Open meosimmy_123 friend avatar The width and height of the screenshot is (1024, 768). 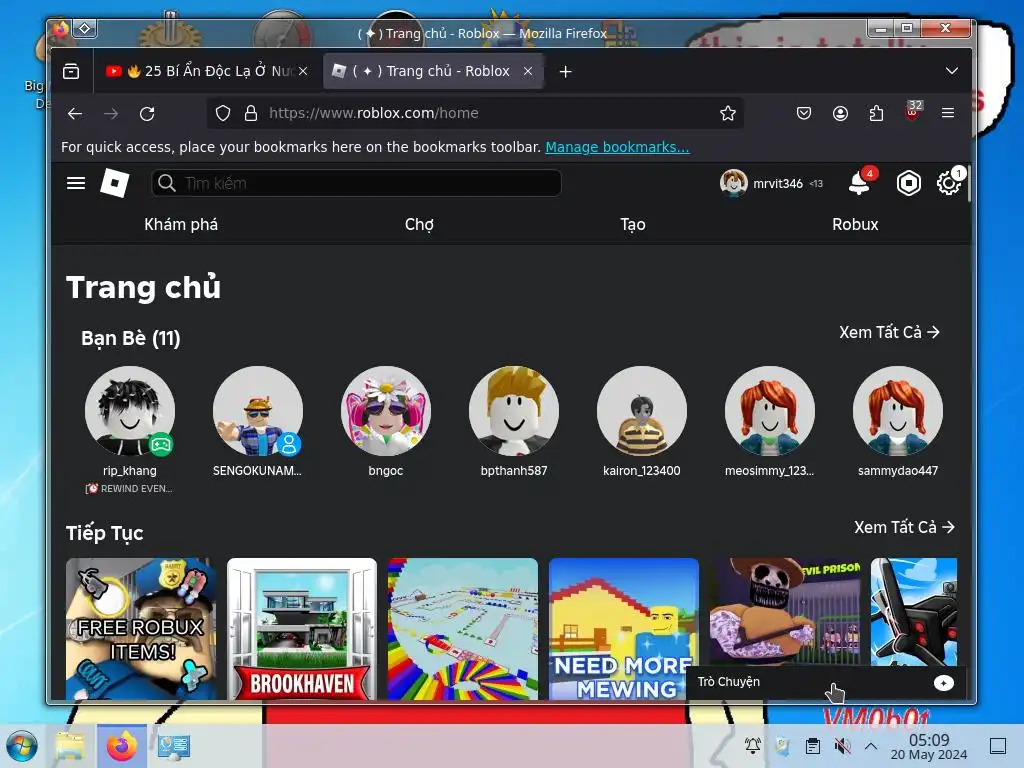point(770,411)
